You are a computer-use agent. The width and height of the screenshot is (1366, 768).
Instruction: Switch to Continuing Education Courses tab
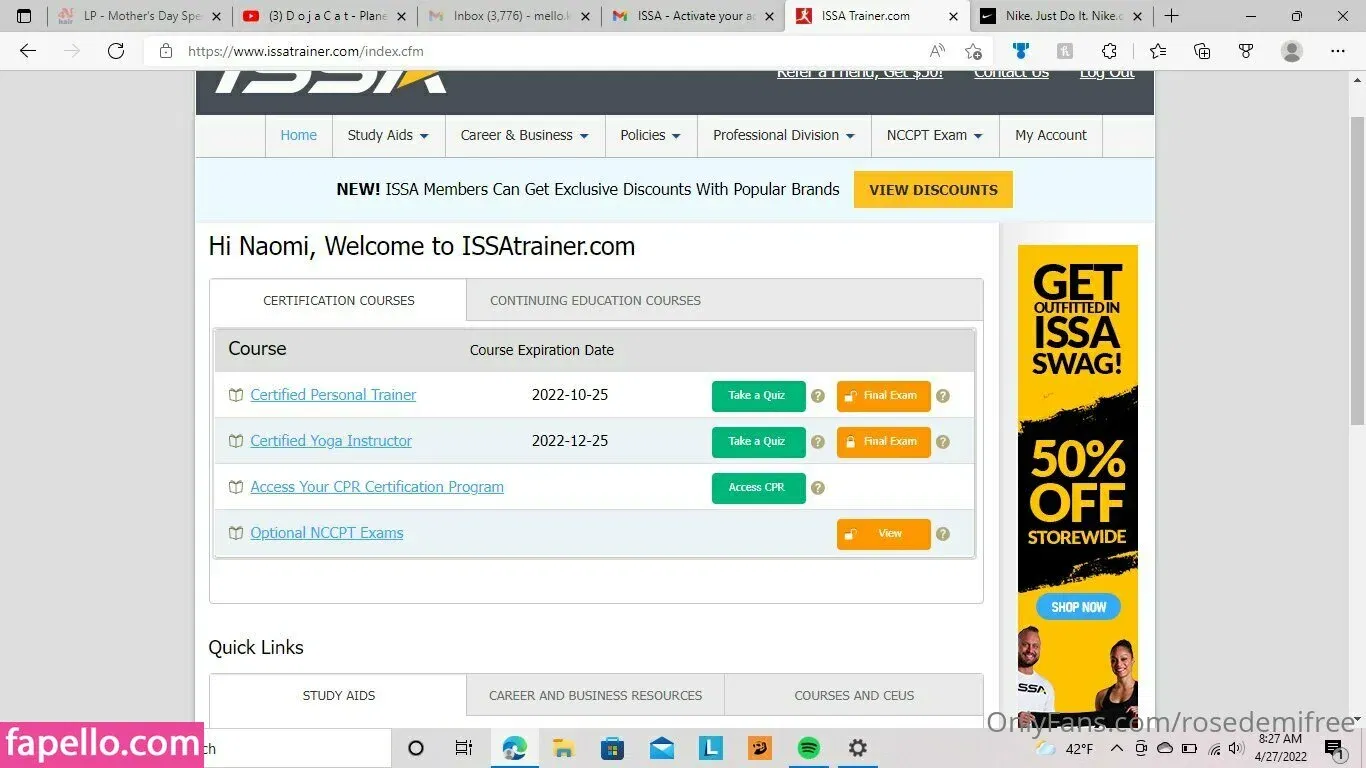coord(595,300)
